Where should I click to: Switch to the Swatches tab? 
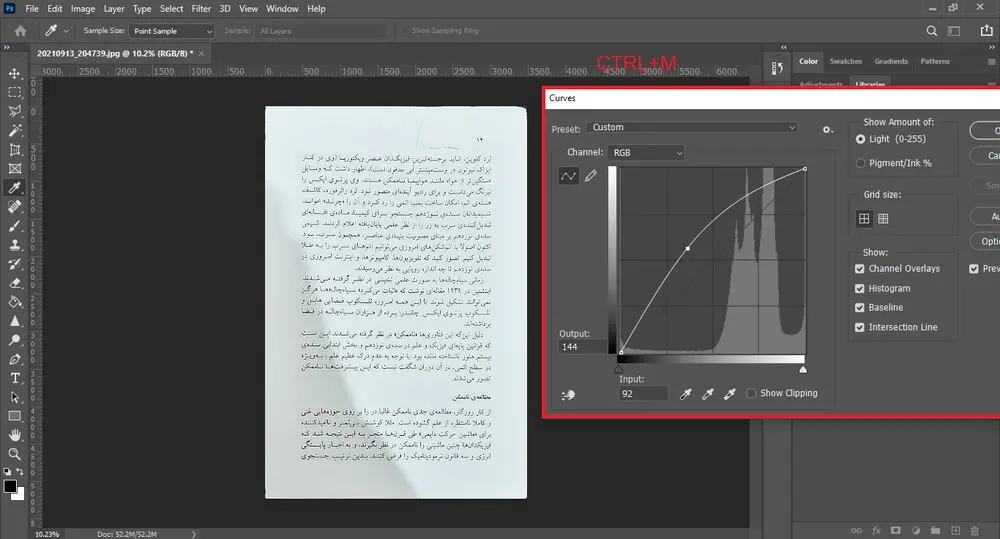point(846,62)
